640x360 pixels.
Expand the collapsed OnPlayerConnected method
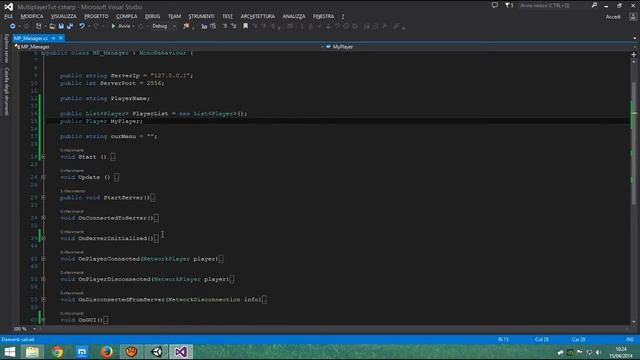pyautogui.click(x=43, y=259)
